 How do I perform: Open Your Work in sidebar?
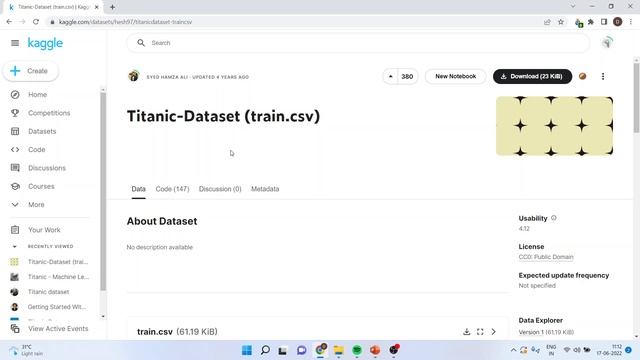(44, 230)
